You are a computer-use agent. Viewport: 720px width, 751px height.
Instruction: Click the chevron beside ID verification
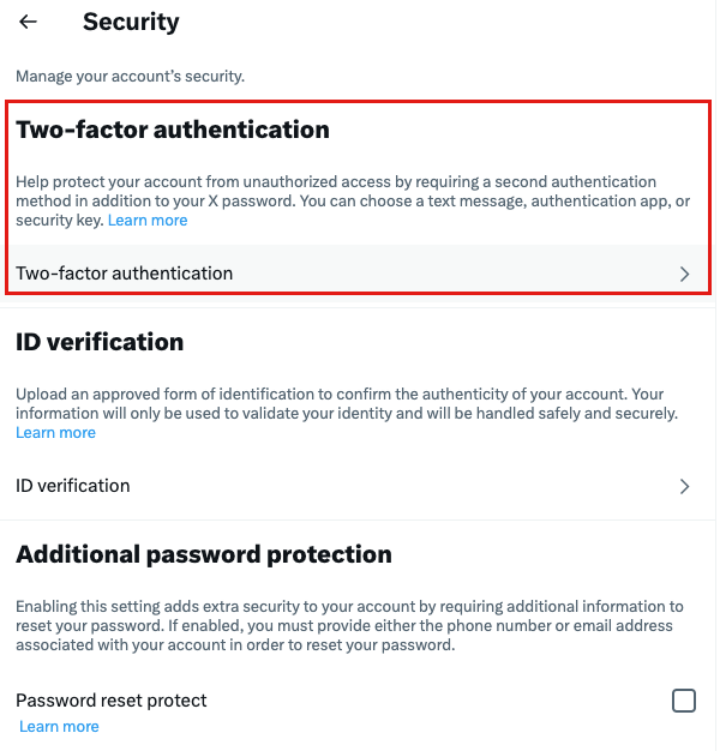pos(685,487)
